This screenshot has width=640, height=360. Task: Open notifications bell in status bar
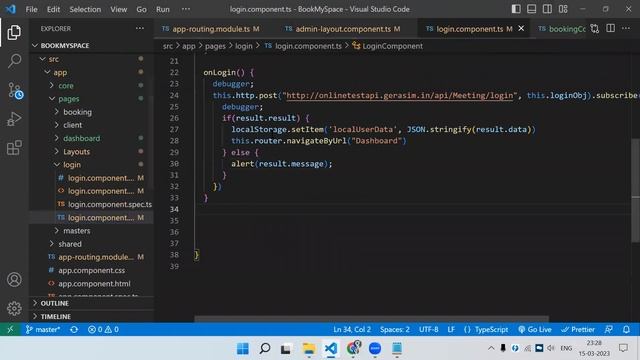point(626,329)
